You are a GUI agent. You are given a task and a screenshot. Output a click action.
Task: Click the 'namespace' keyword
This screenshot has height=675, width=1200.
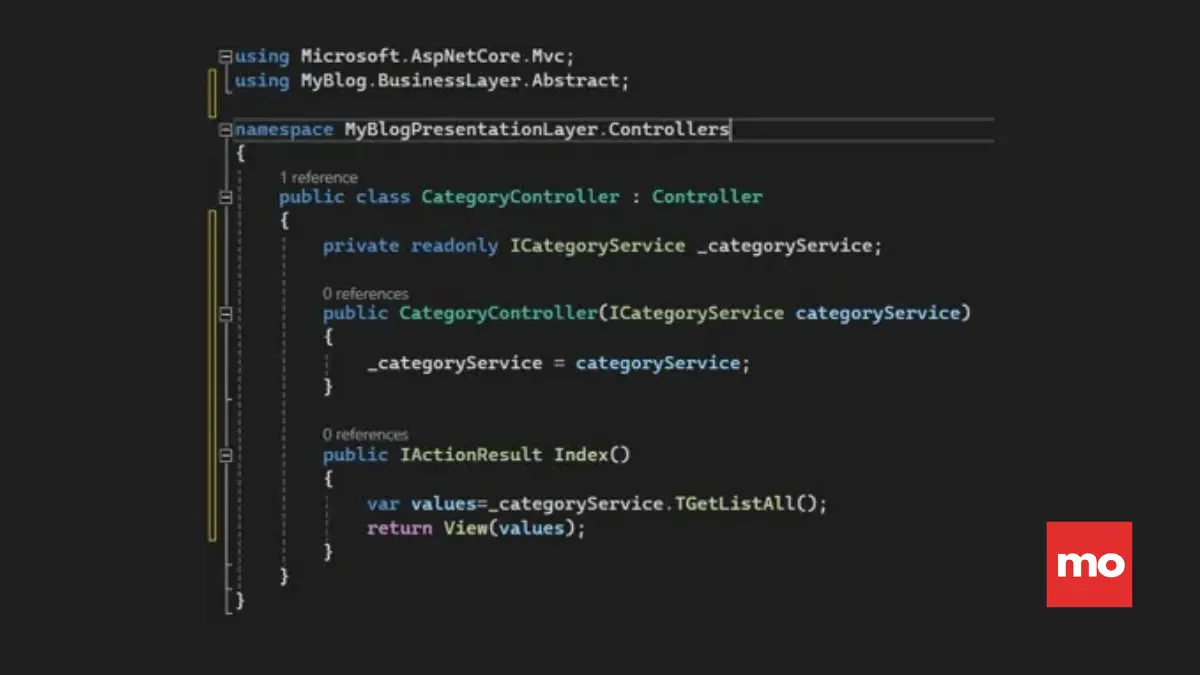284,130
